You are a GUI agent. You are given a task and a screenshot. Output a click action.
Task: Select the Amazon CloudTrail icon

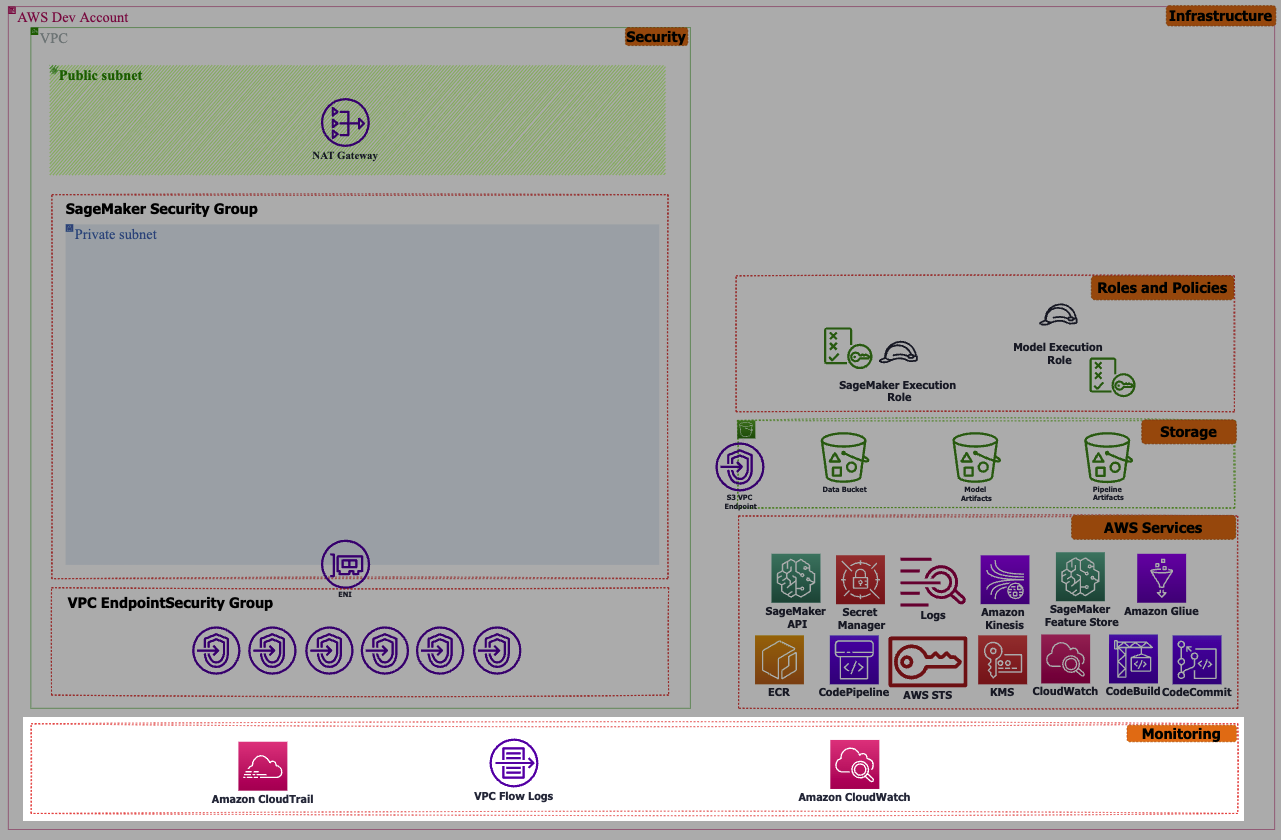point(263,766)
